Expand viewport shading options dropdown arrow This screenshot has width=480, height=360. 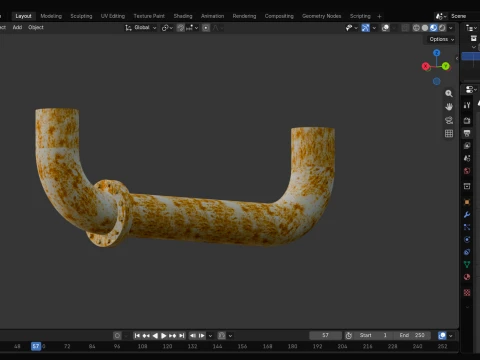click(451, 28)
